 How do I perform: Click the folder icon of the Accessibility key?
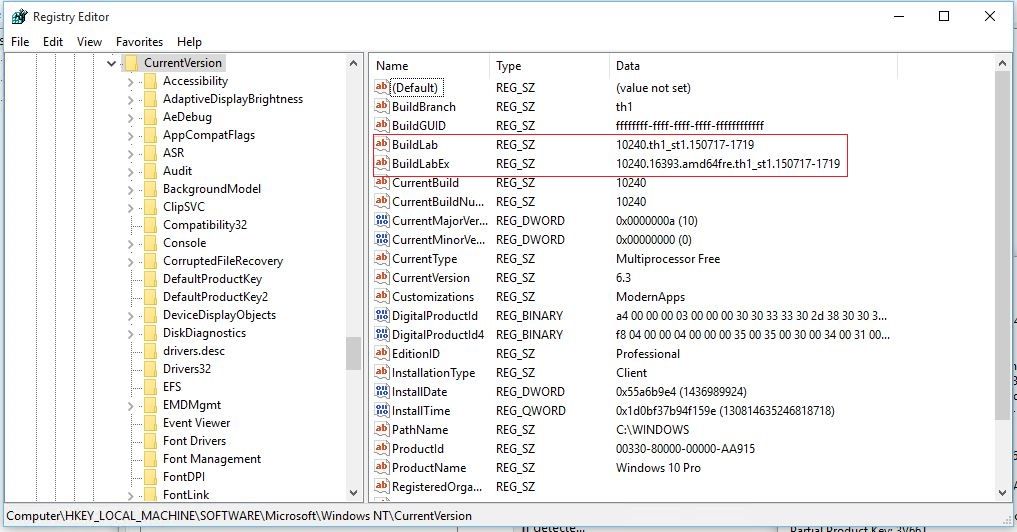point(150,81)
